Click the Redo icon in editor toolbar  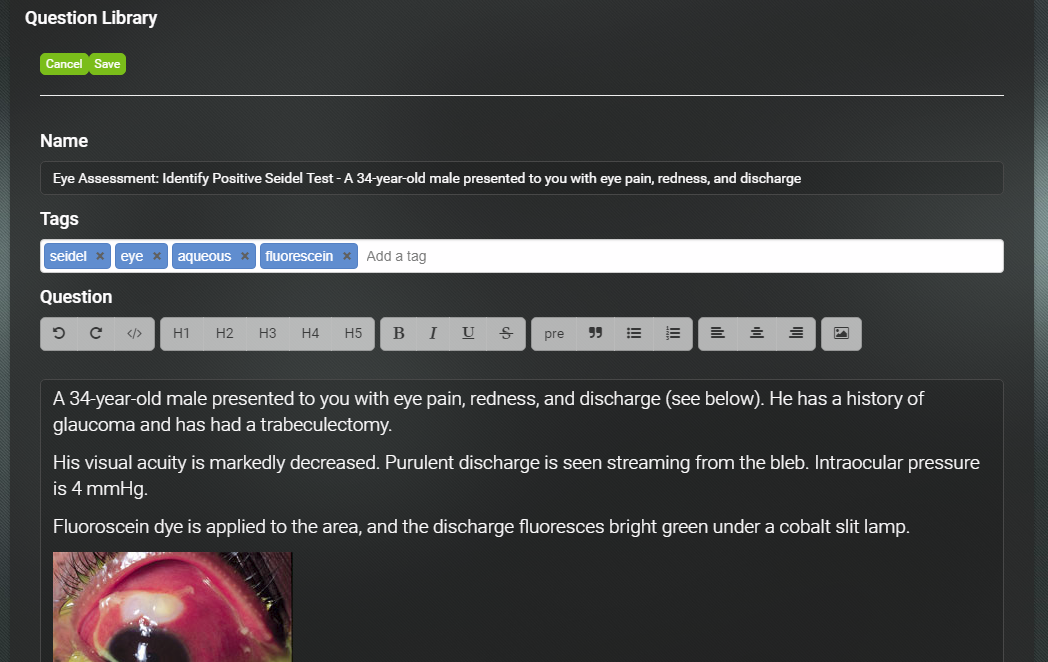(96, 333)
